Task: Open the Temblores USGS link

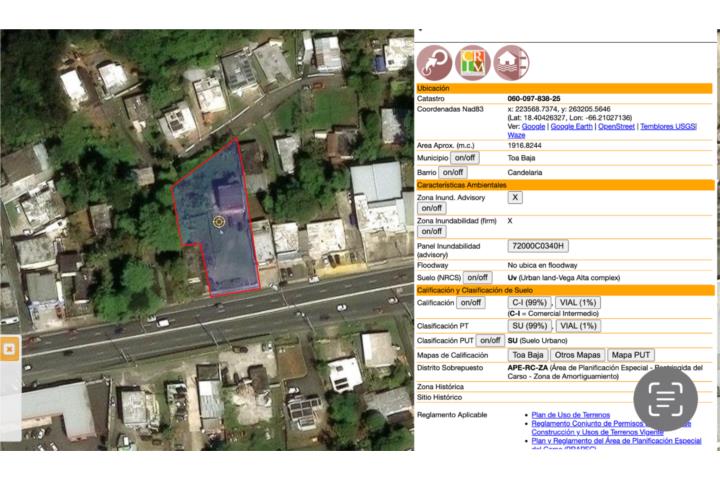Action: [669, 127]
